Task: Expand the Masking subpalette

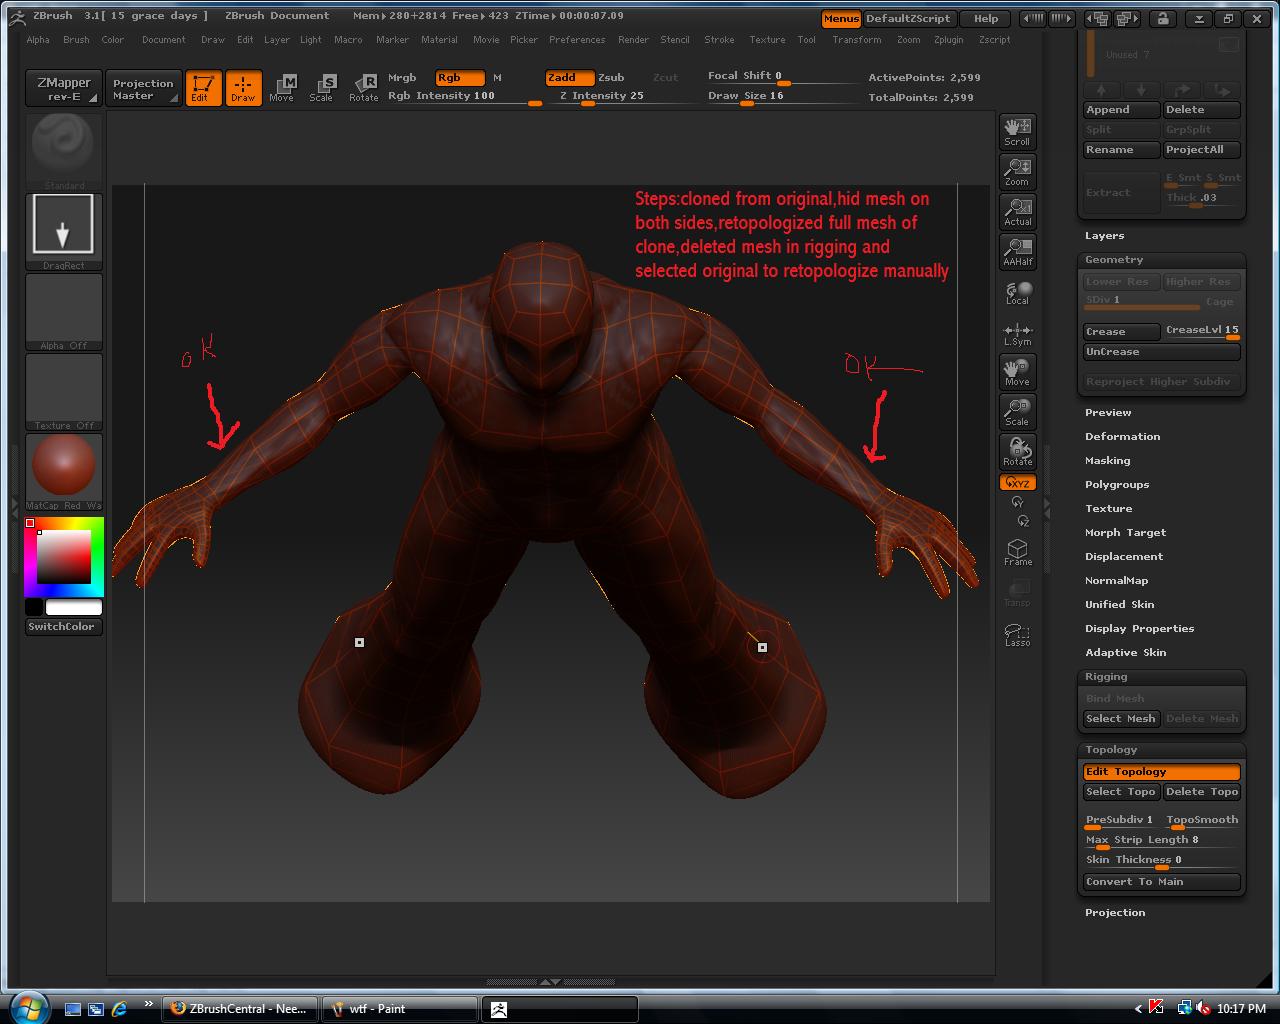Action: [x=1107, y=461]
